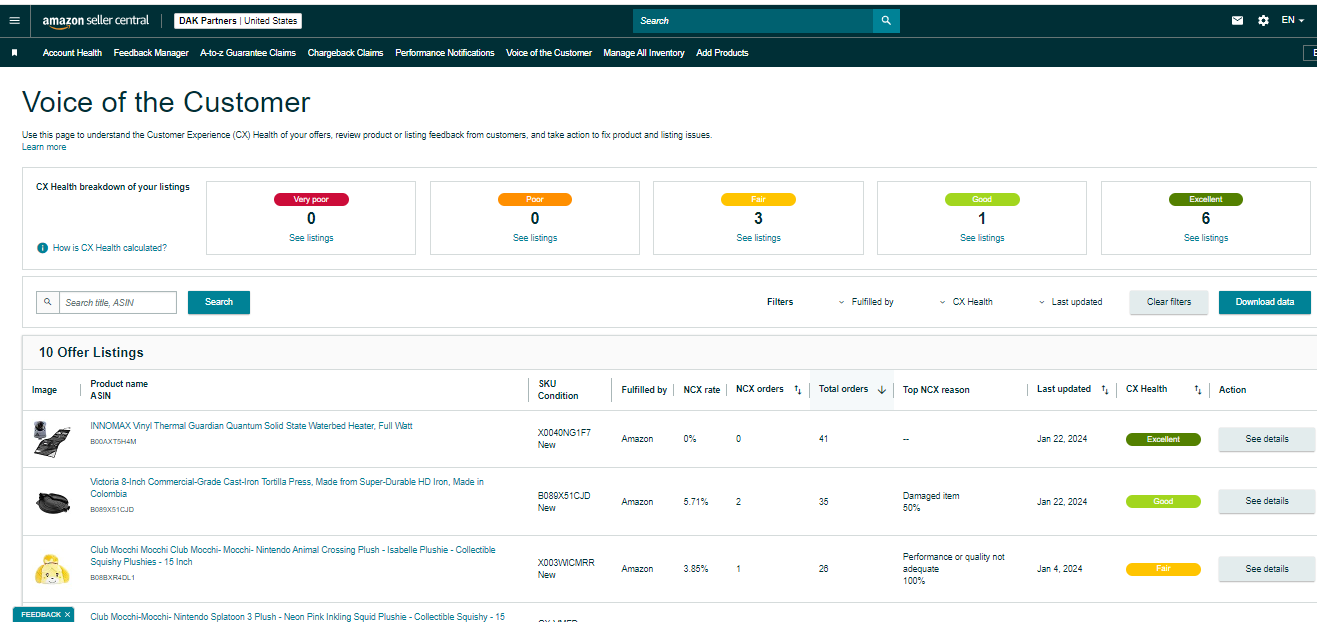The image size is (1317, 622).
Task: Click the Poor orange badge
Action: [535, 199]
